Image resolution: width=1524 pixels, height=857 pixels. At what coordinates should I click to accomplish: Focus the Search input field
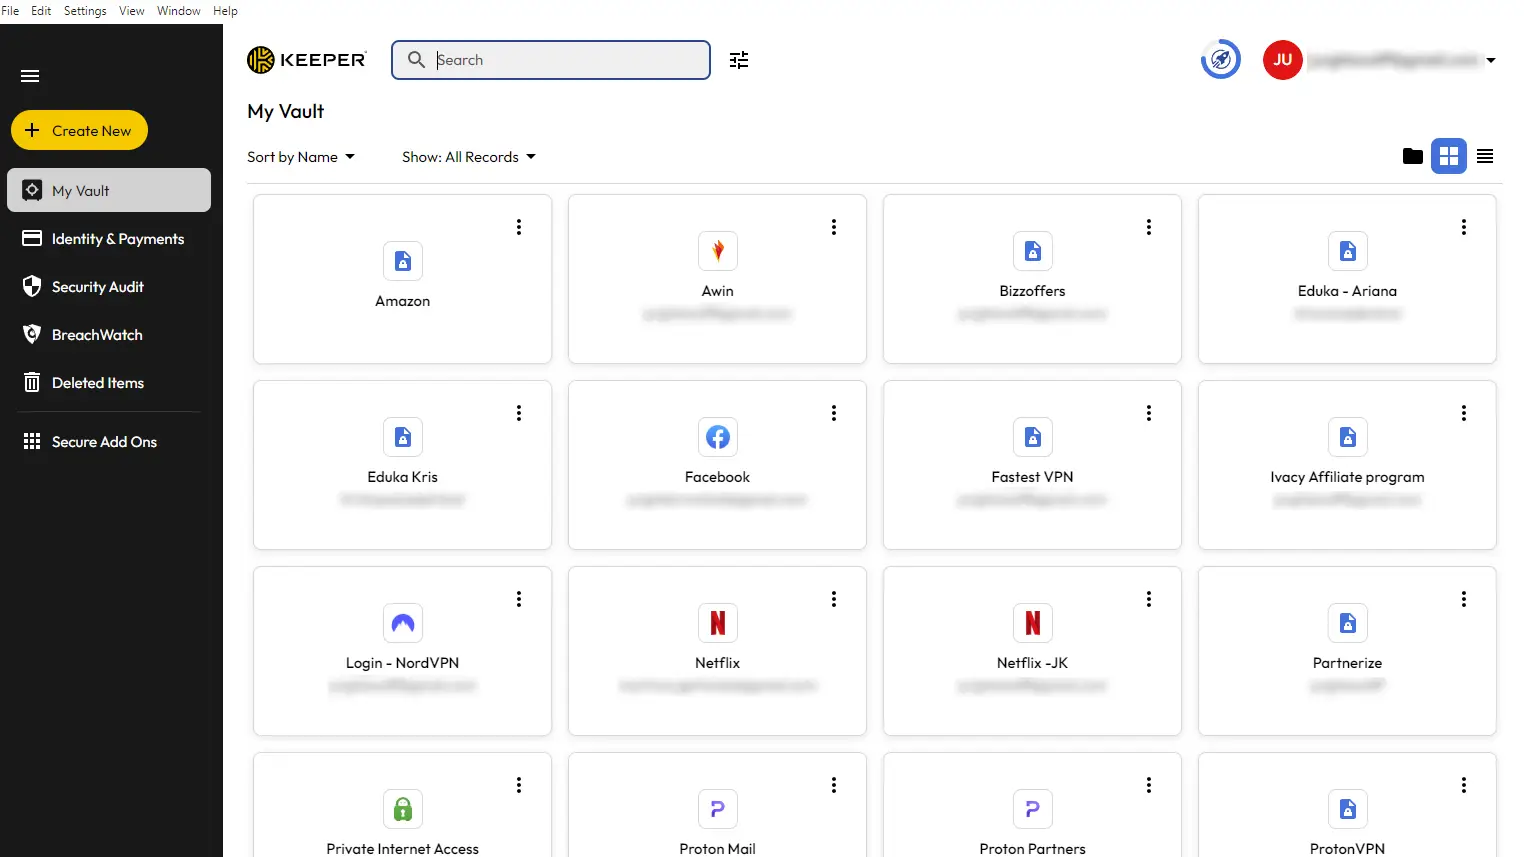click(551, 60)
